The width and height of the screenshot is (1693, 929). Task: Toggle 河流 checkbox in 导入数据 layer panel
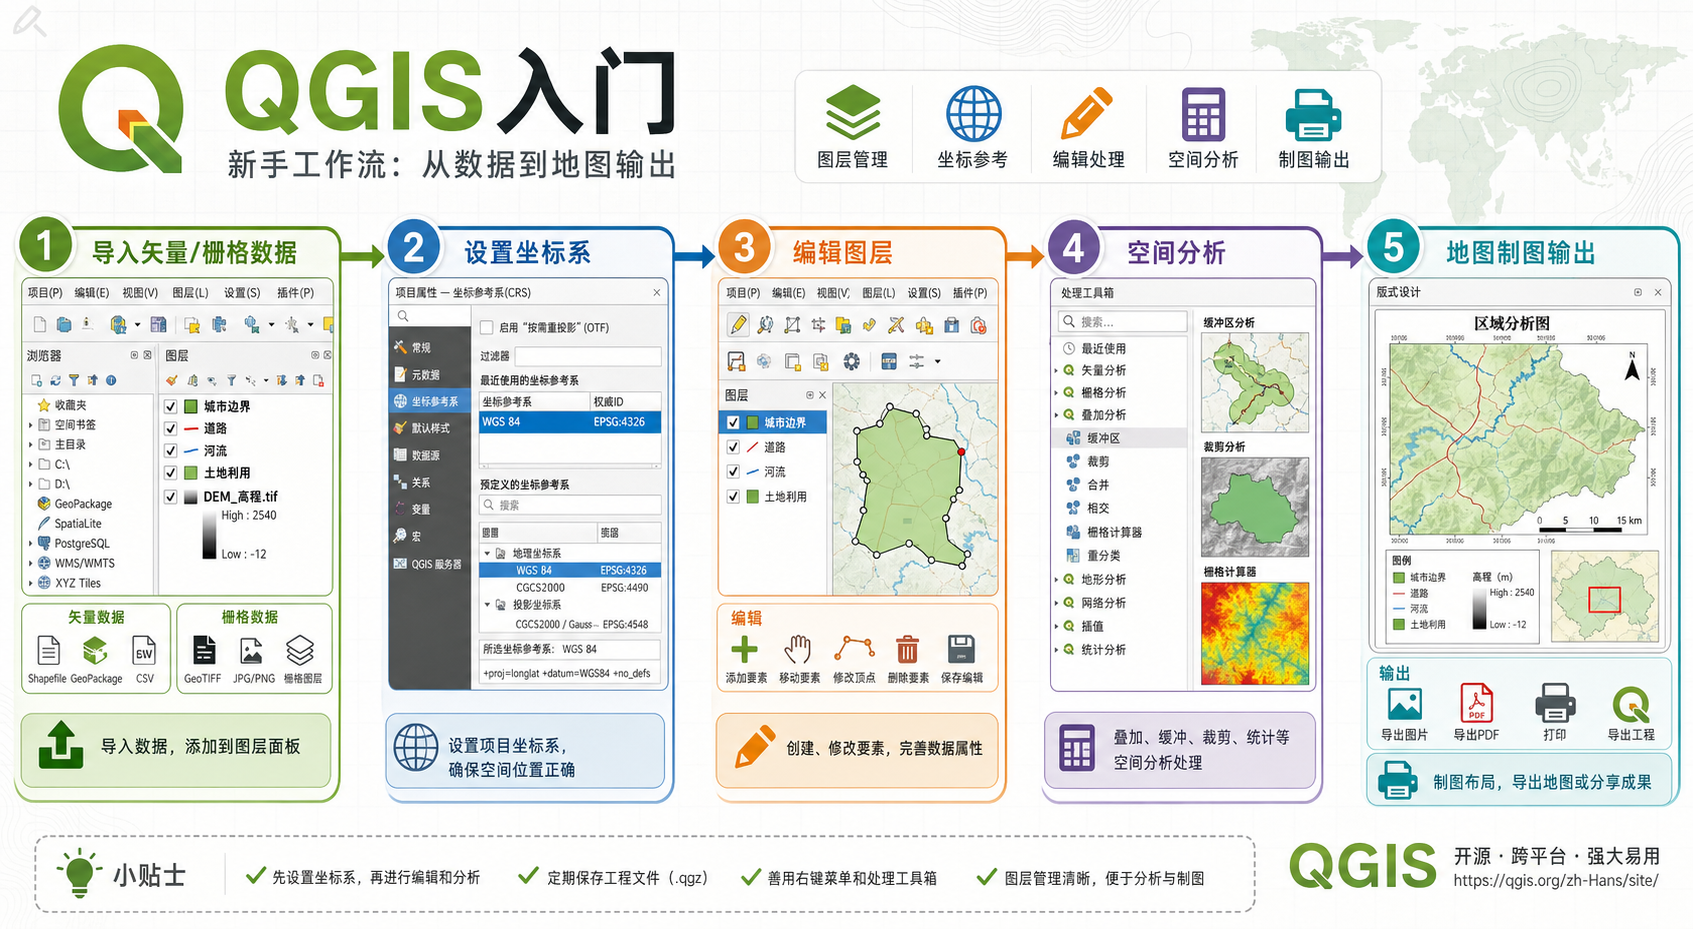171,451
